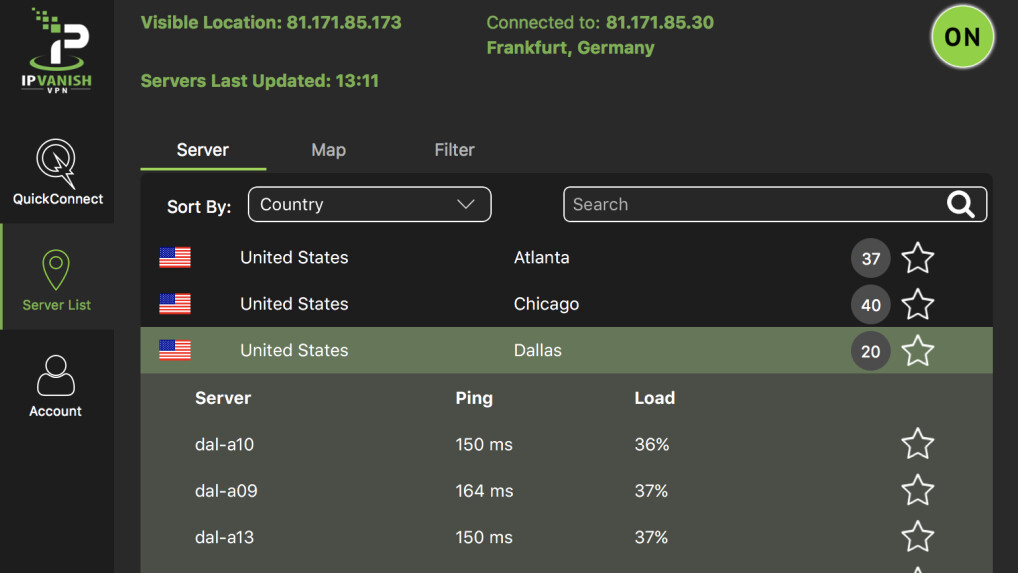Favorite server dal-a13 with its star
This screenshot has width=1018, height=573.
pyautogui.click(x=917, y=537)
